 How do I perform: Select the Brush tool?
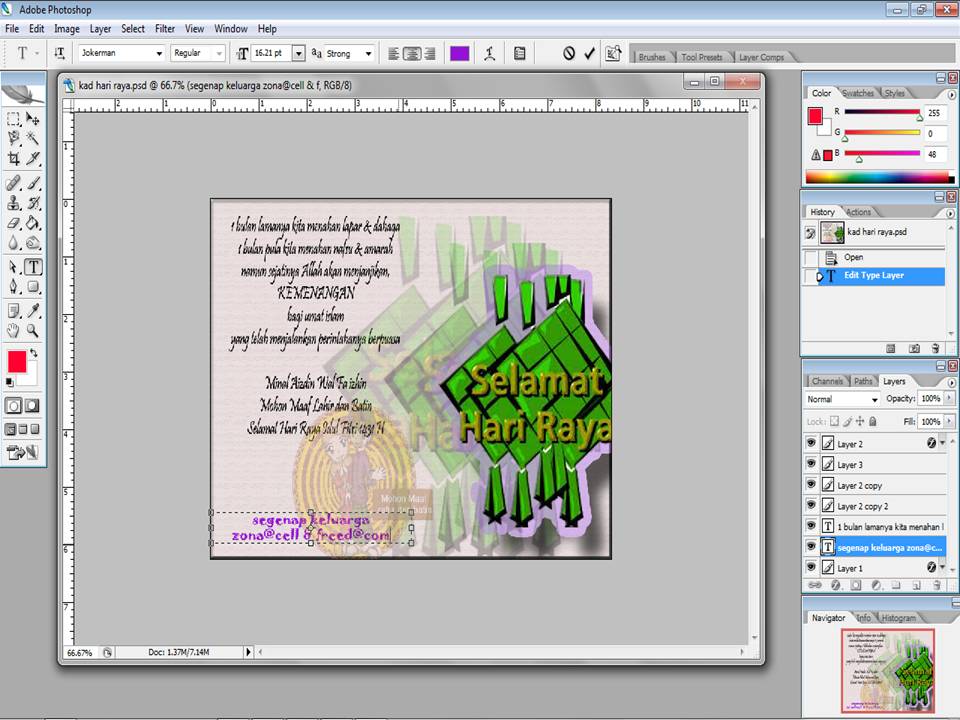tap(33, 183)
